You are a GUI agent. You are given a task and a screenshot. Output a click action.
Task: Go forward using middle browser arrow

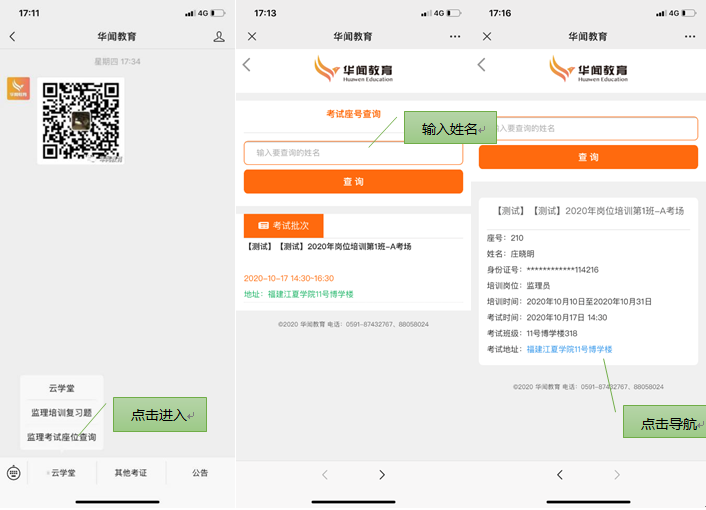point(382,475)
